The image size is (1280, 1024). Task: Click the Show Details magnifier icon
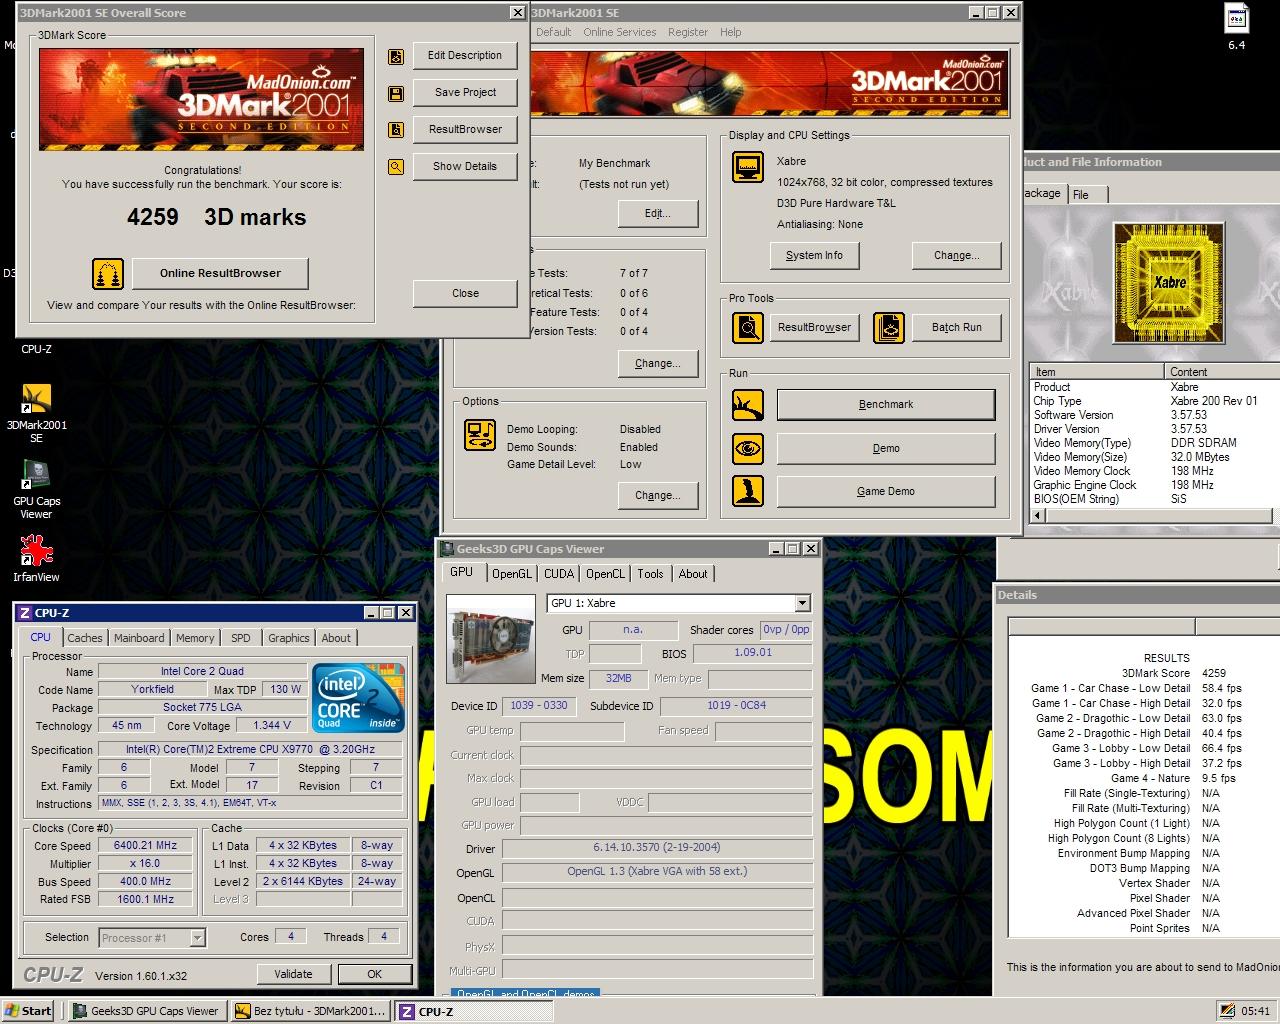tap(396, 167)
